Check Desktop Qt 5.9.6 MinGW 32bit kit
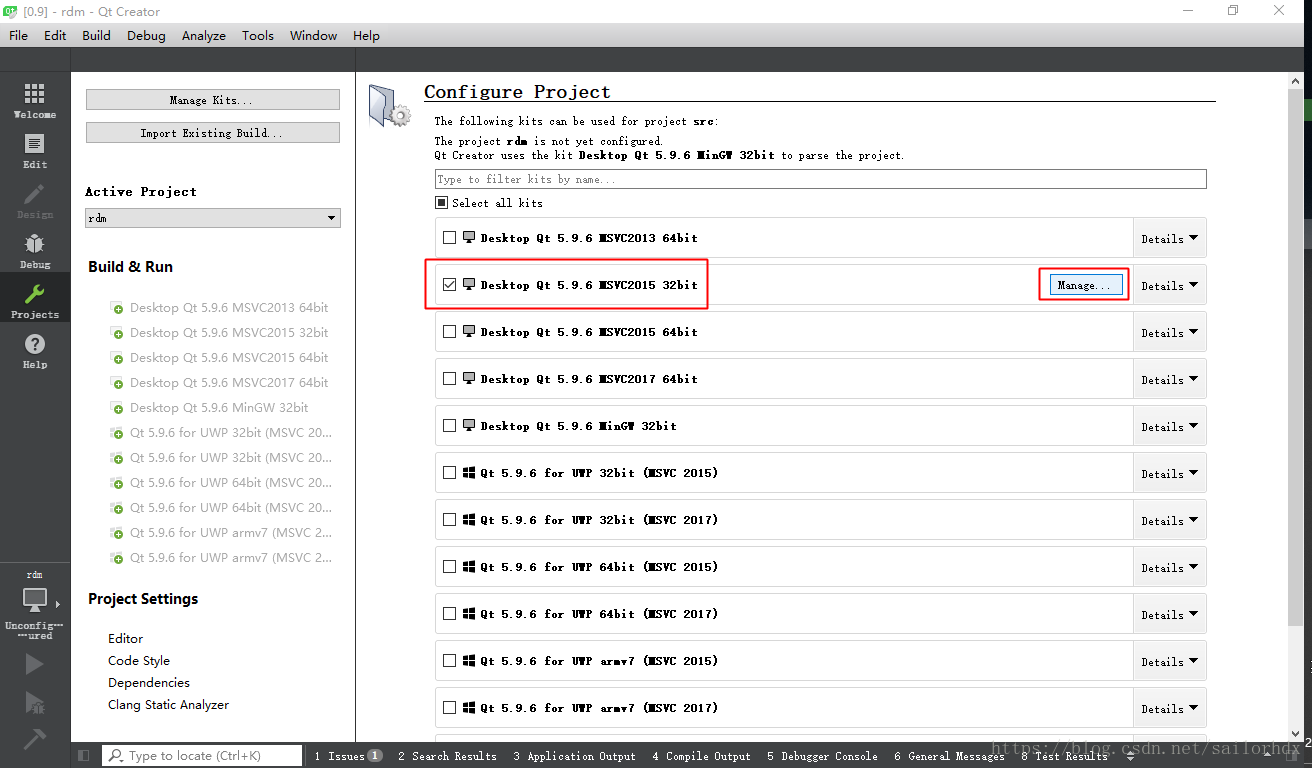 (449, 426)
